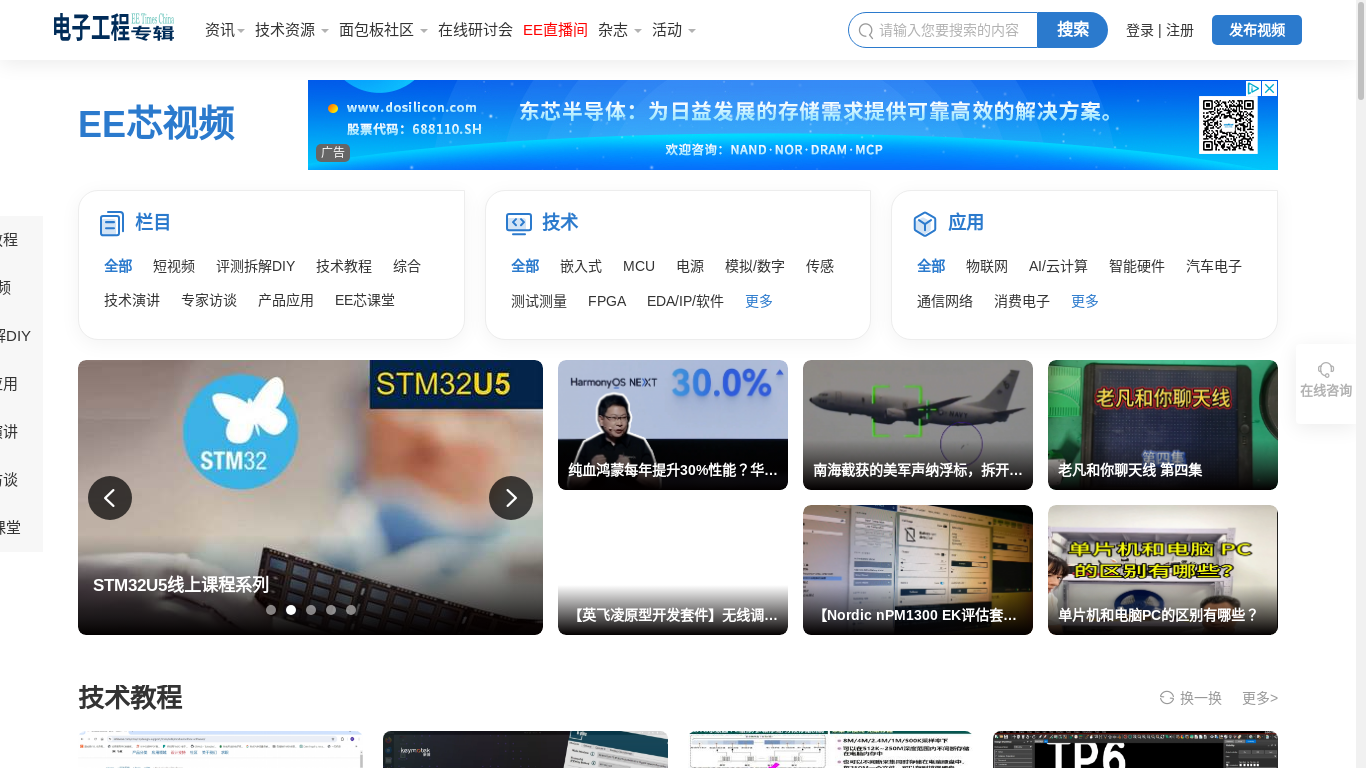Select 物联网 application filter
This screenshot has height=768, width=1366.
987,266
